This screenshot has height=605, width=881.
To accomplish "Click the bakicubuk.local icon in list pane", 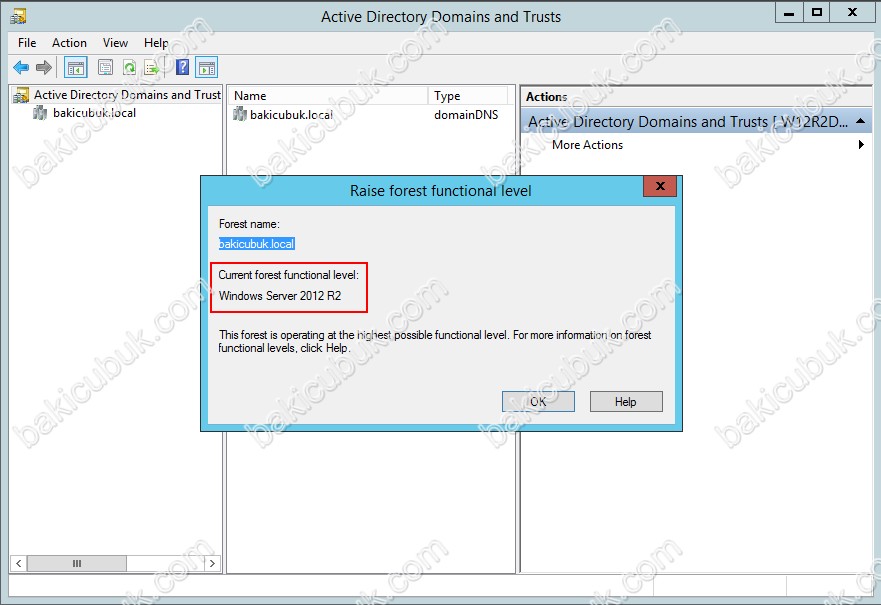I will point(240,115).
